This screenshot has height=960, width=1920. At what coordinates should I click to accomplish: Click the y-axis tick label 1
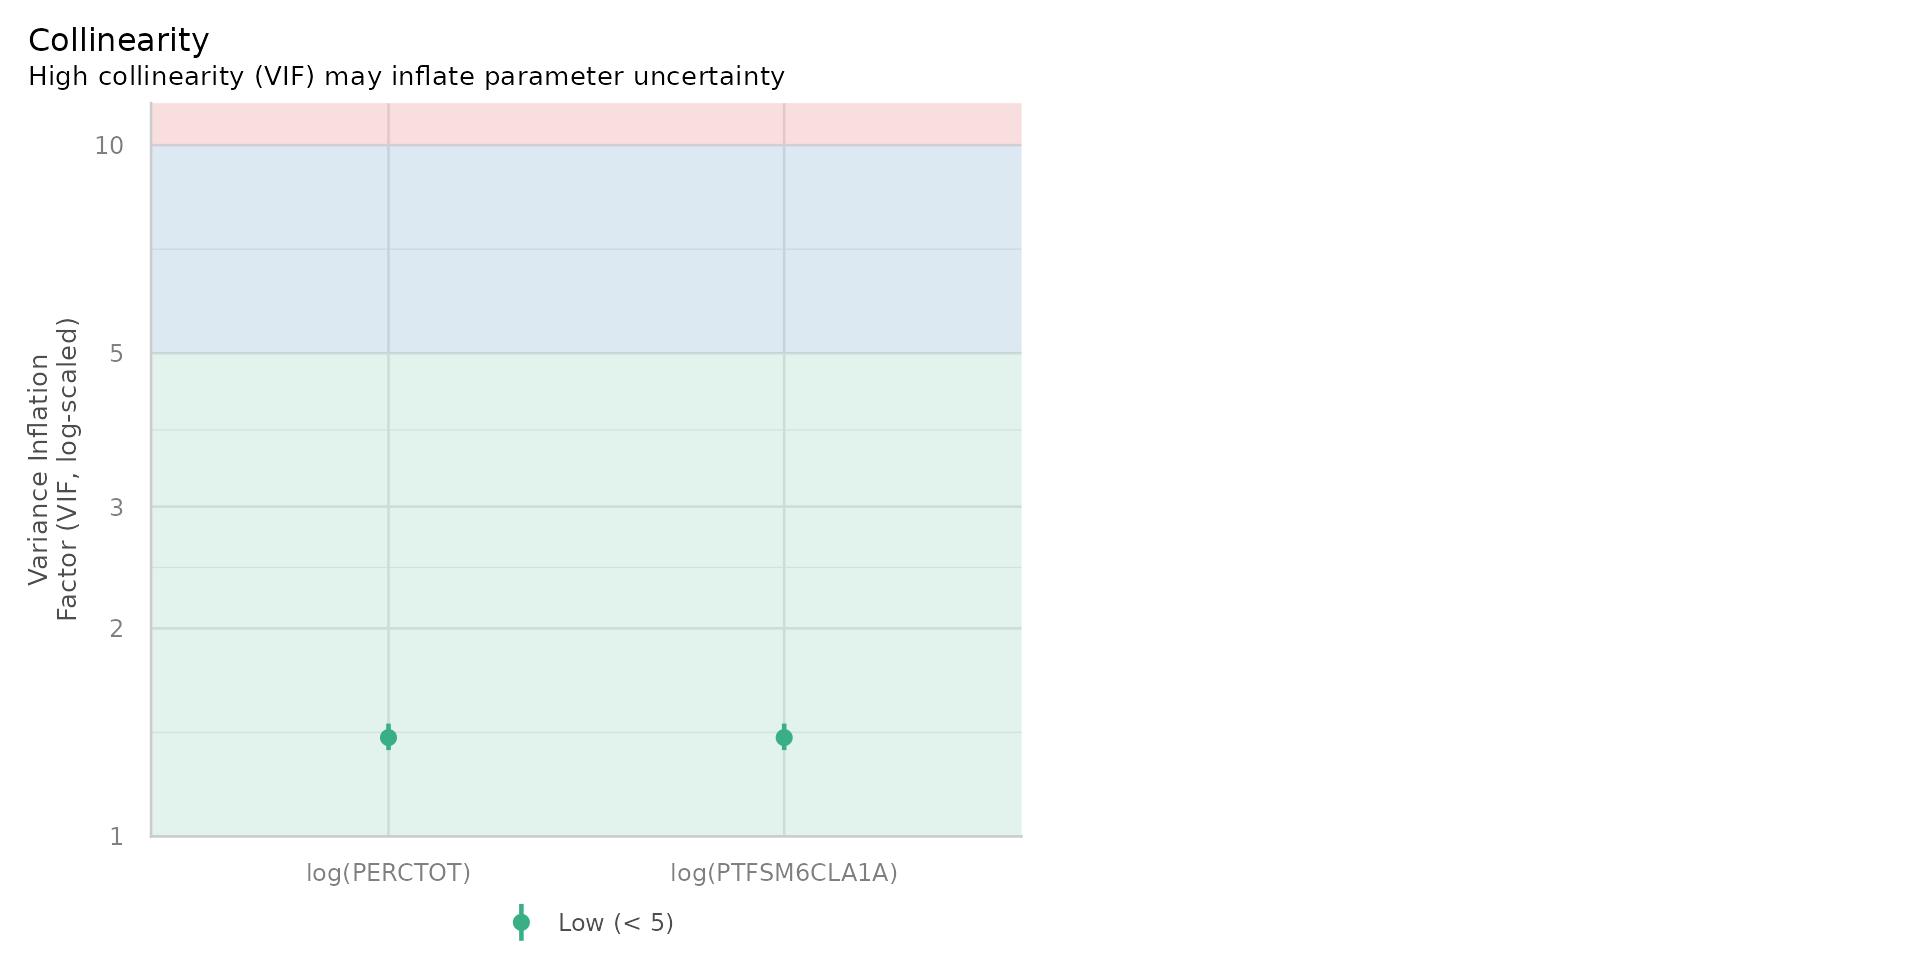[116, 837]
